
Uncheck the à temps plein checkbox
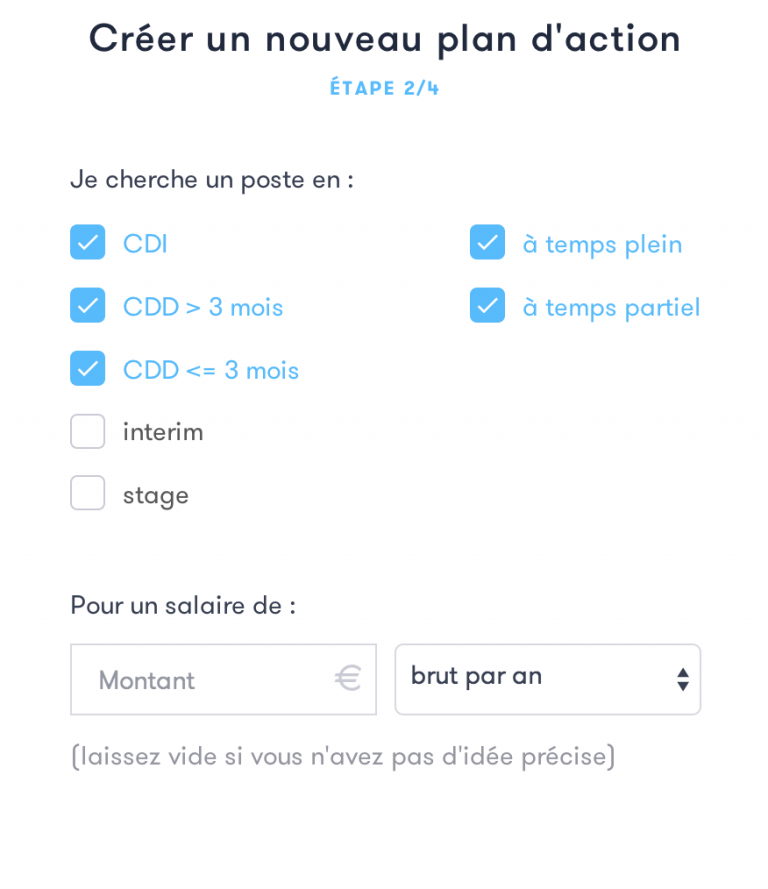tap(487, 243)
